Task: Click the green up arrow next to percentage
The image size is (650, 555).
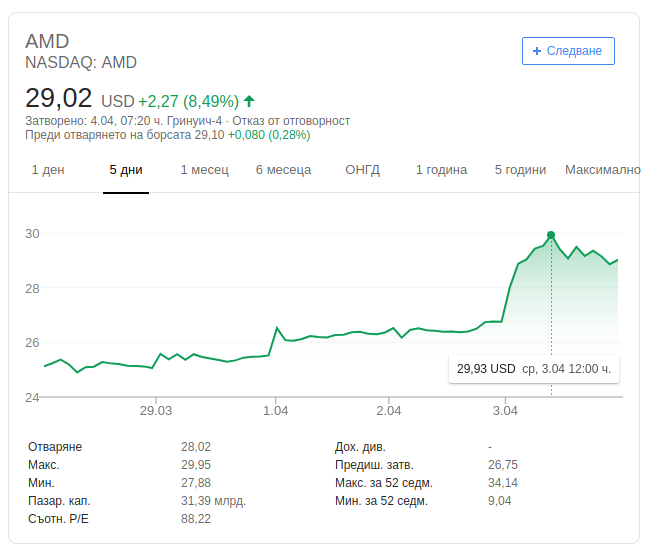Action: click(249, 101)
